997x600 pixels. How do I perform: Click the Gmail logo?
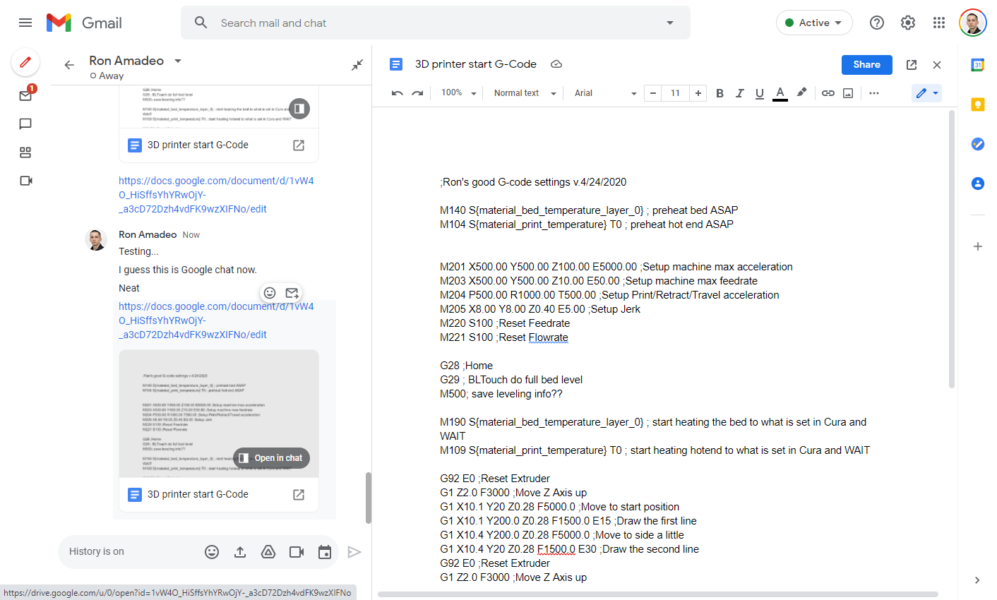[84, 23]
